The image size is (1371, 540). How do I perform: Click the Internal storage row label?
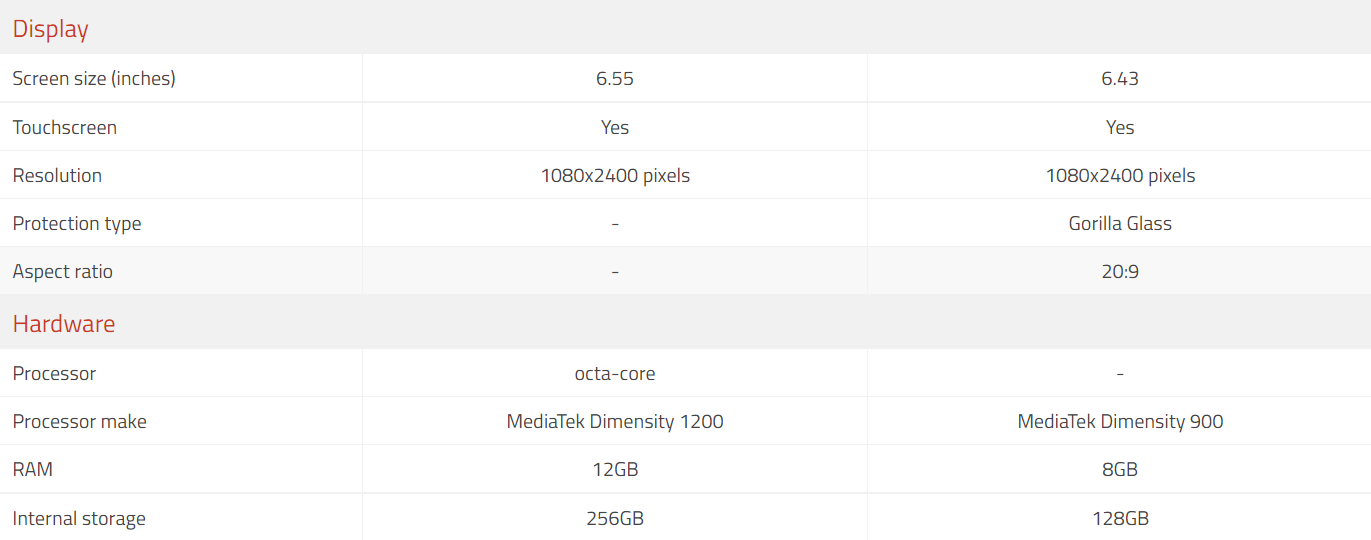coord(79,518)
